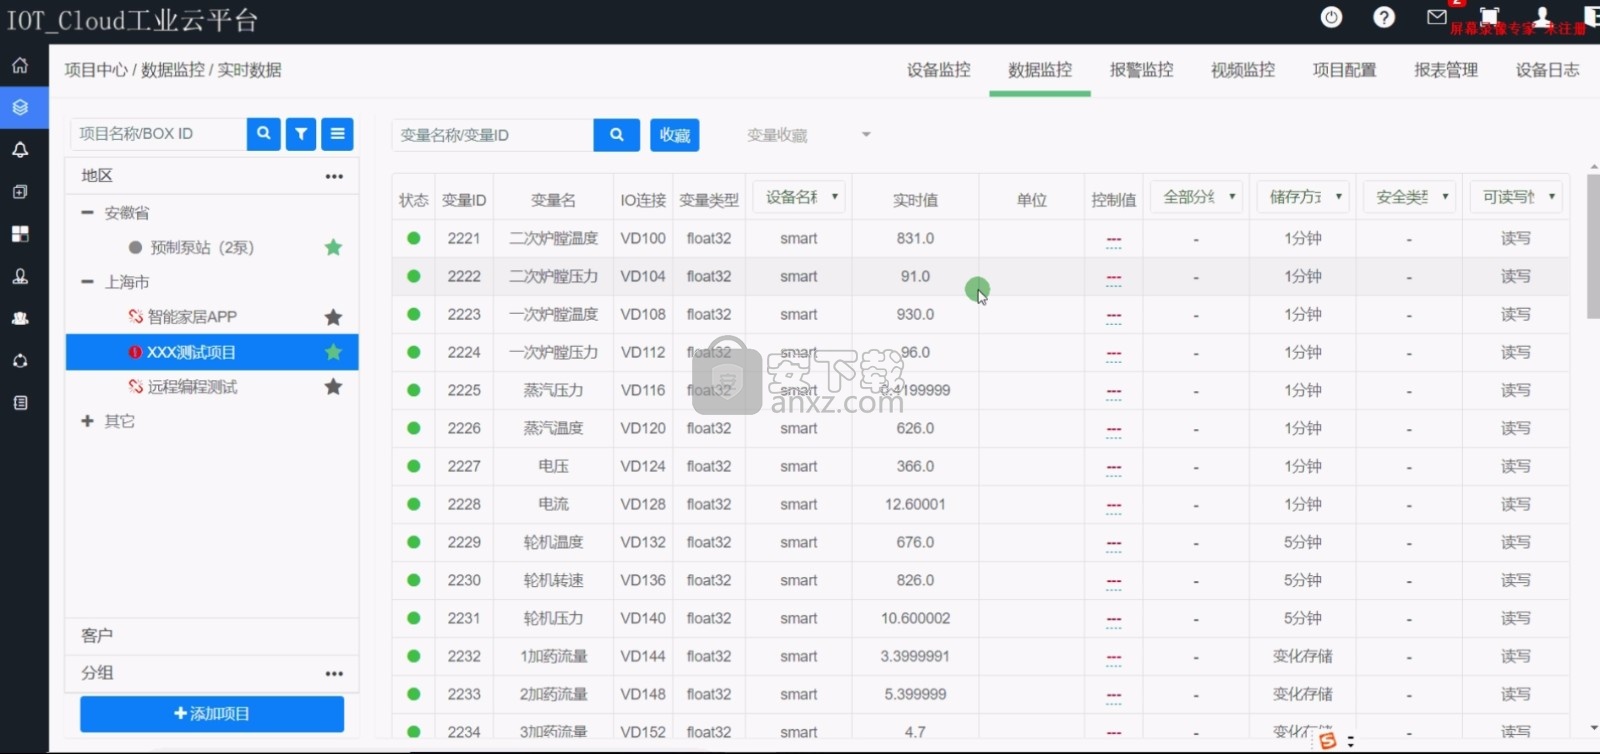Click the grid dashboard icon in sidebar

(x=20, y=234)
